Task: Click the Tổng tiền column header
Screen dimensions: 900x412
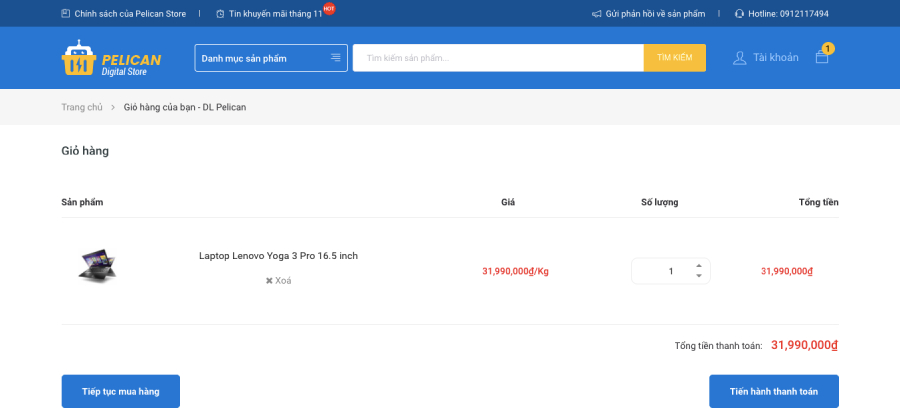Action: [x=818, y=202]
